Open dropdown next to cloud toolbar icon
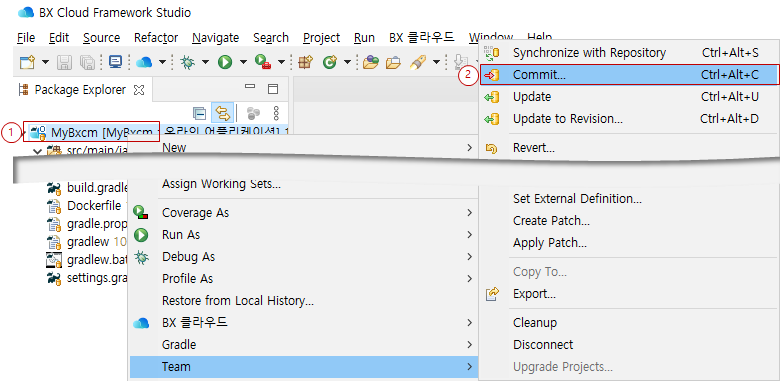The image size is (780, 381). [x=162, y=63]
